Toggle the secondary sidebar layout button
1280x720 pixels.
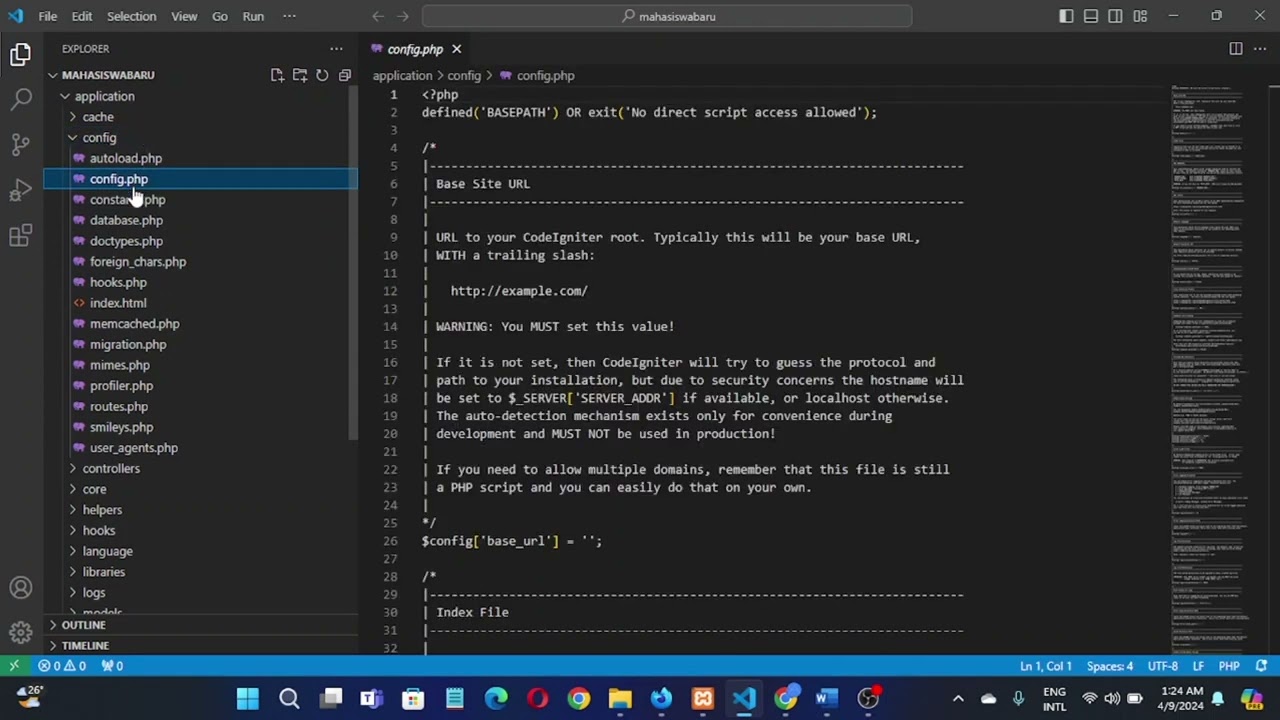pyautogui.click(x=1115, y=16)
